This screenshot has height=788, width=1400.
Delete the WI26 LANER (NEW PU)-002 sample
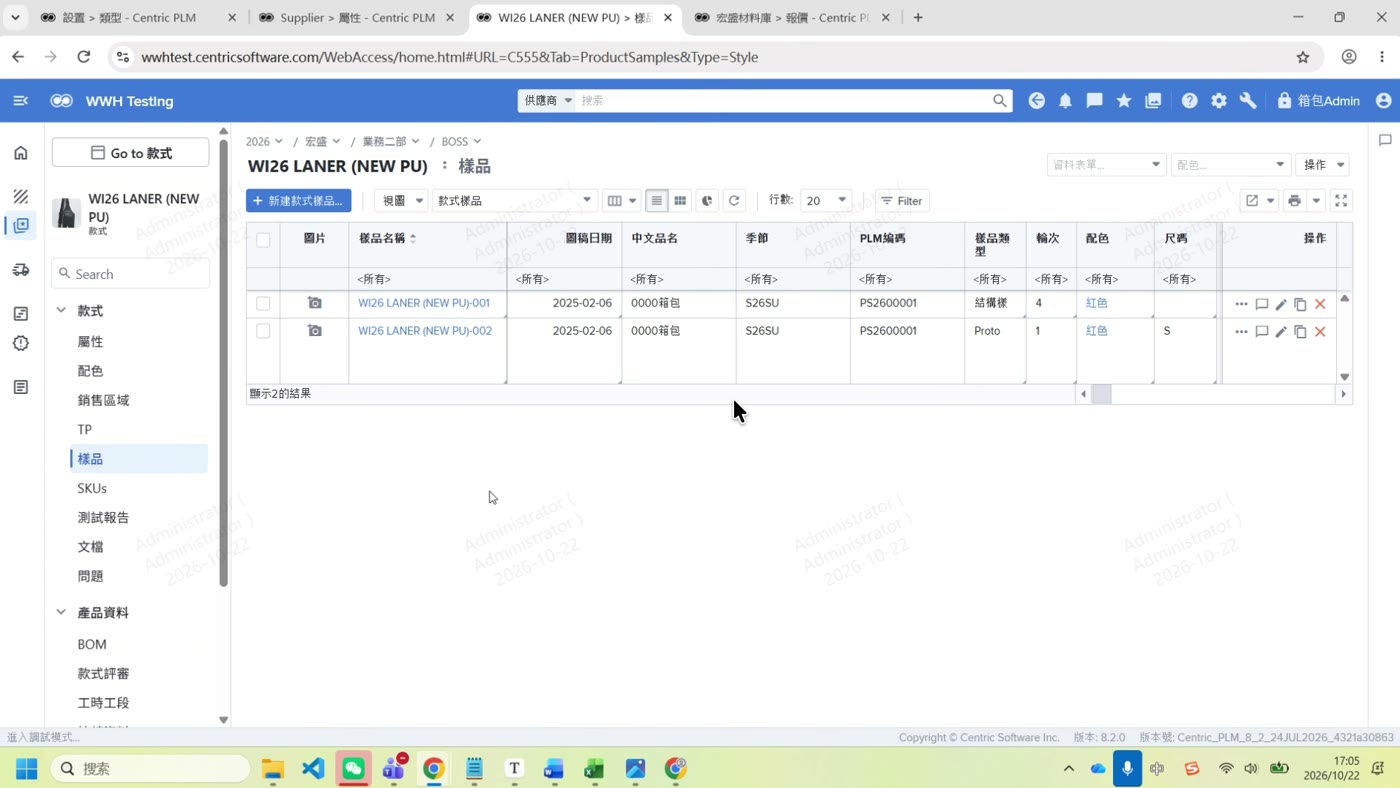click(1320, 332)
